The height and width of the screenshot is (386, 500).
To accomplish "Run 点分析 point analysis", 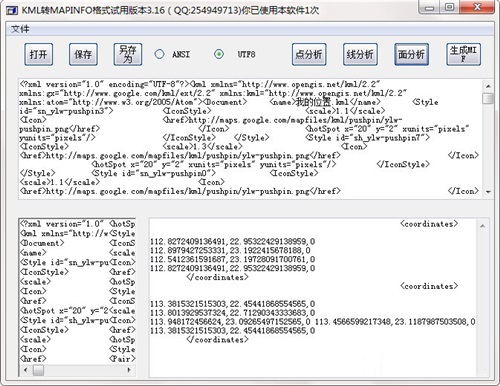I will 309,54.
